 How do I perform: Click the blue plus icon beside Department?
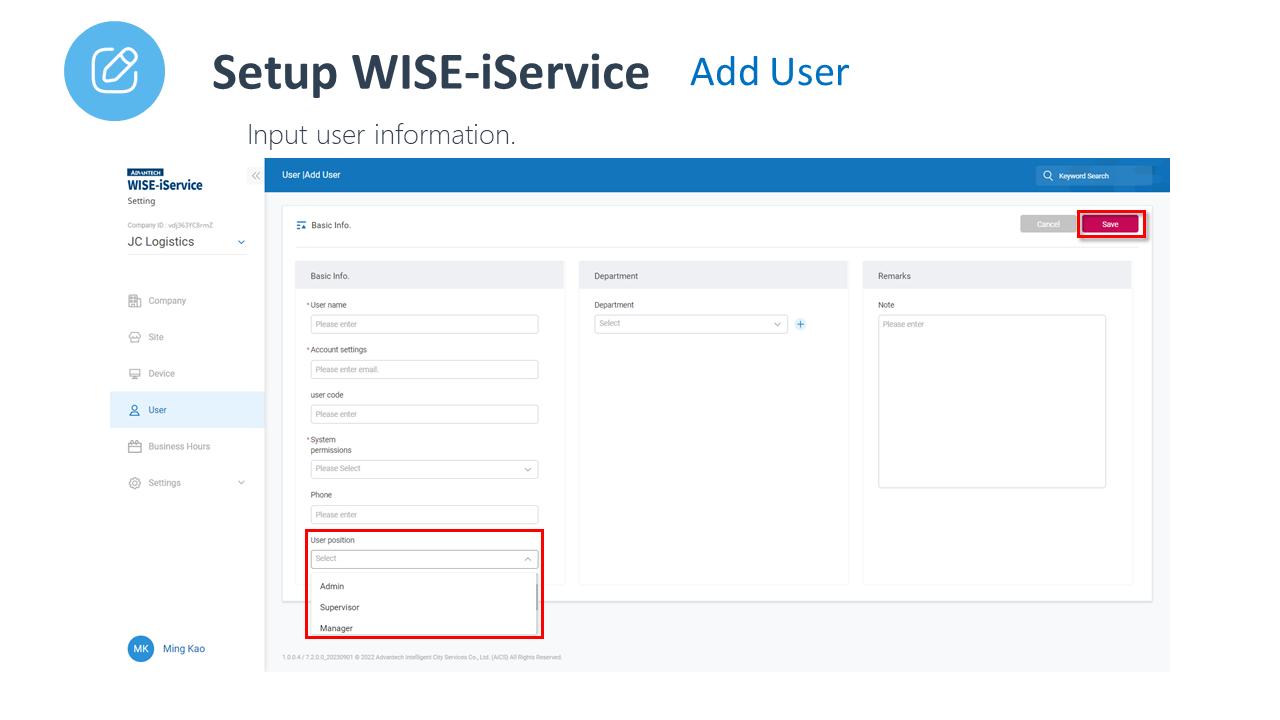pos(800,324)
